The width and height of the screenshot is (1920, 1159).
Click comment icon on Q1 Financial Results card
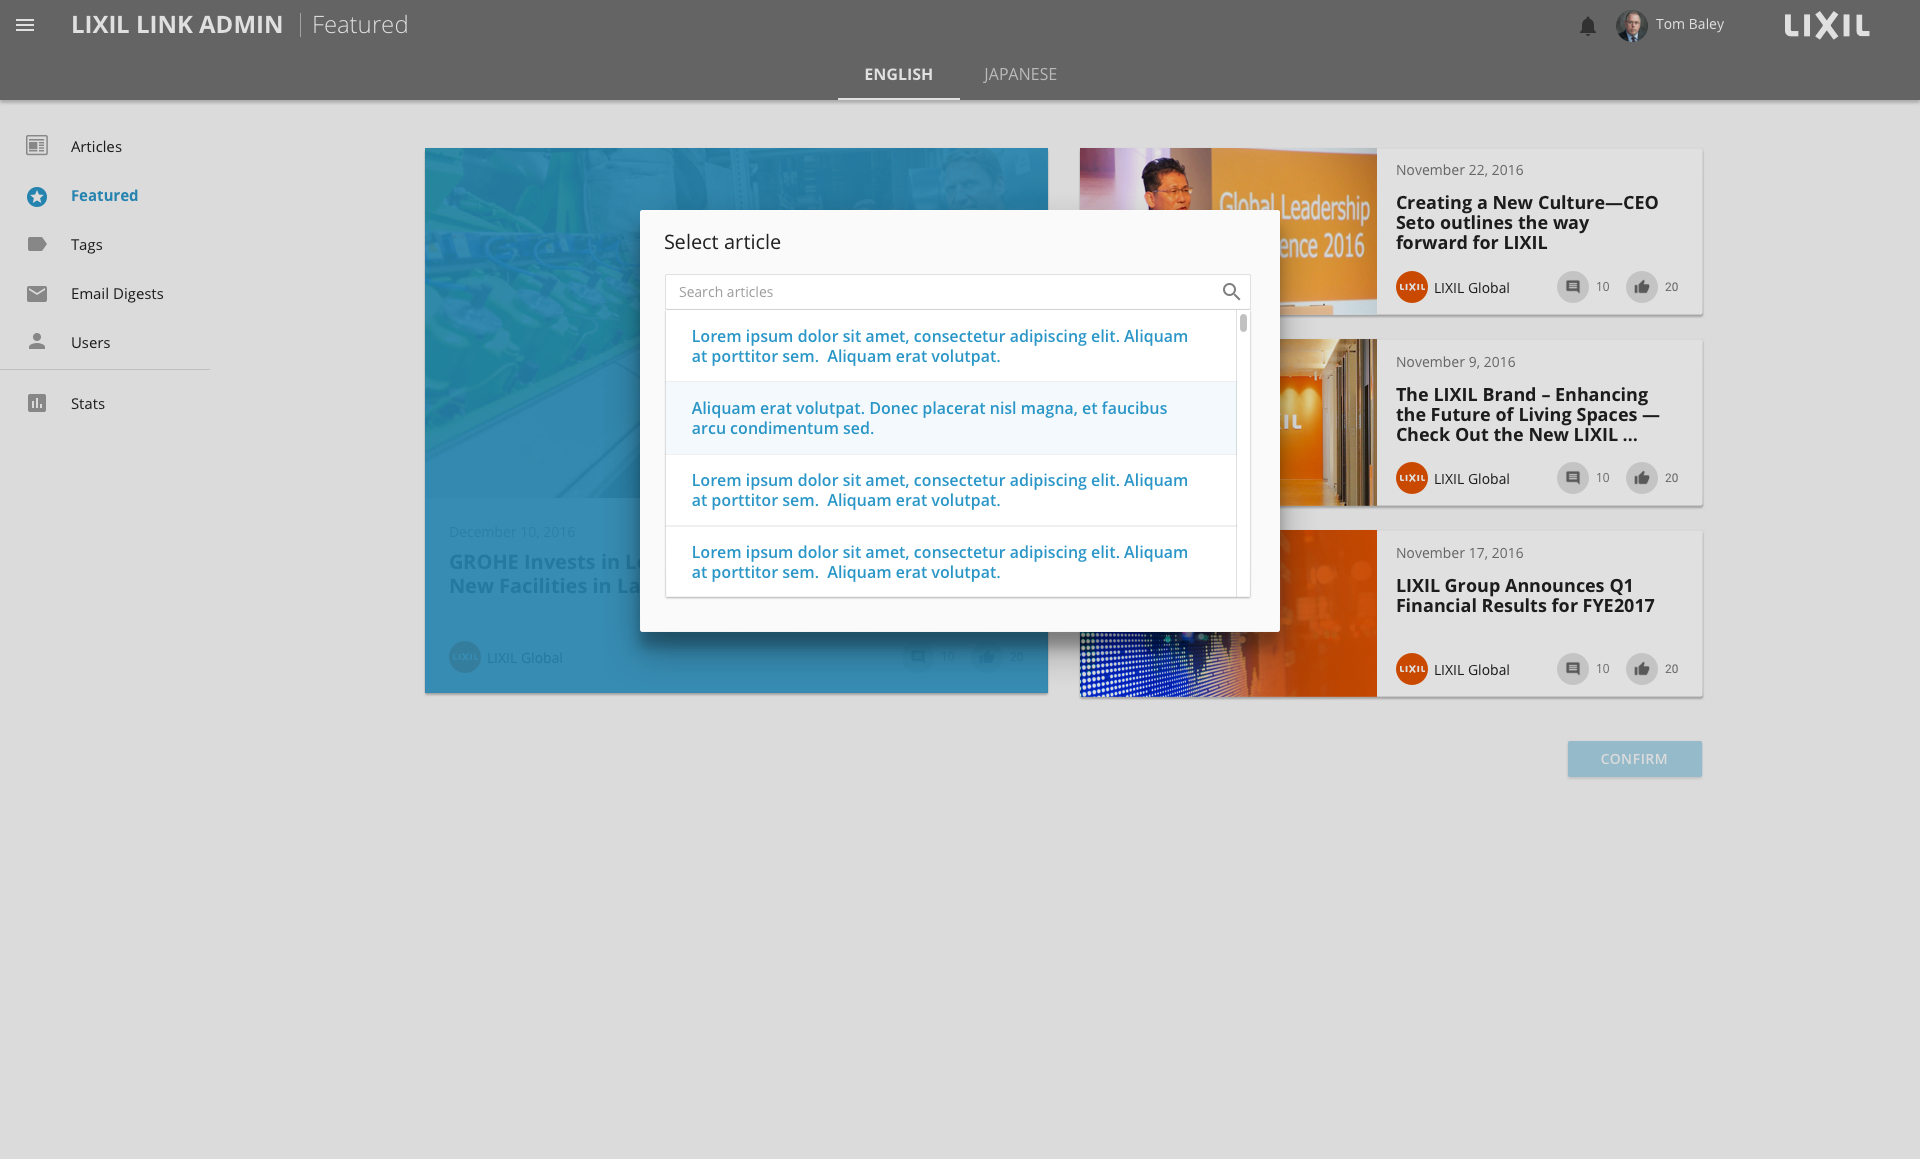coord(1573,669)
